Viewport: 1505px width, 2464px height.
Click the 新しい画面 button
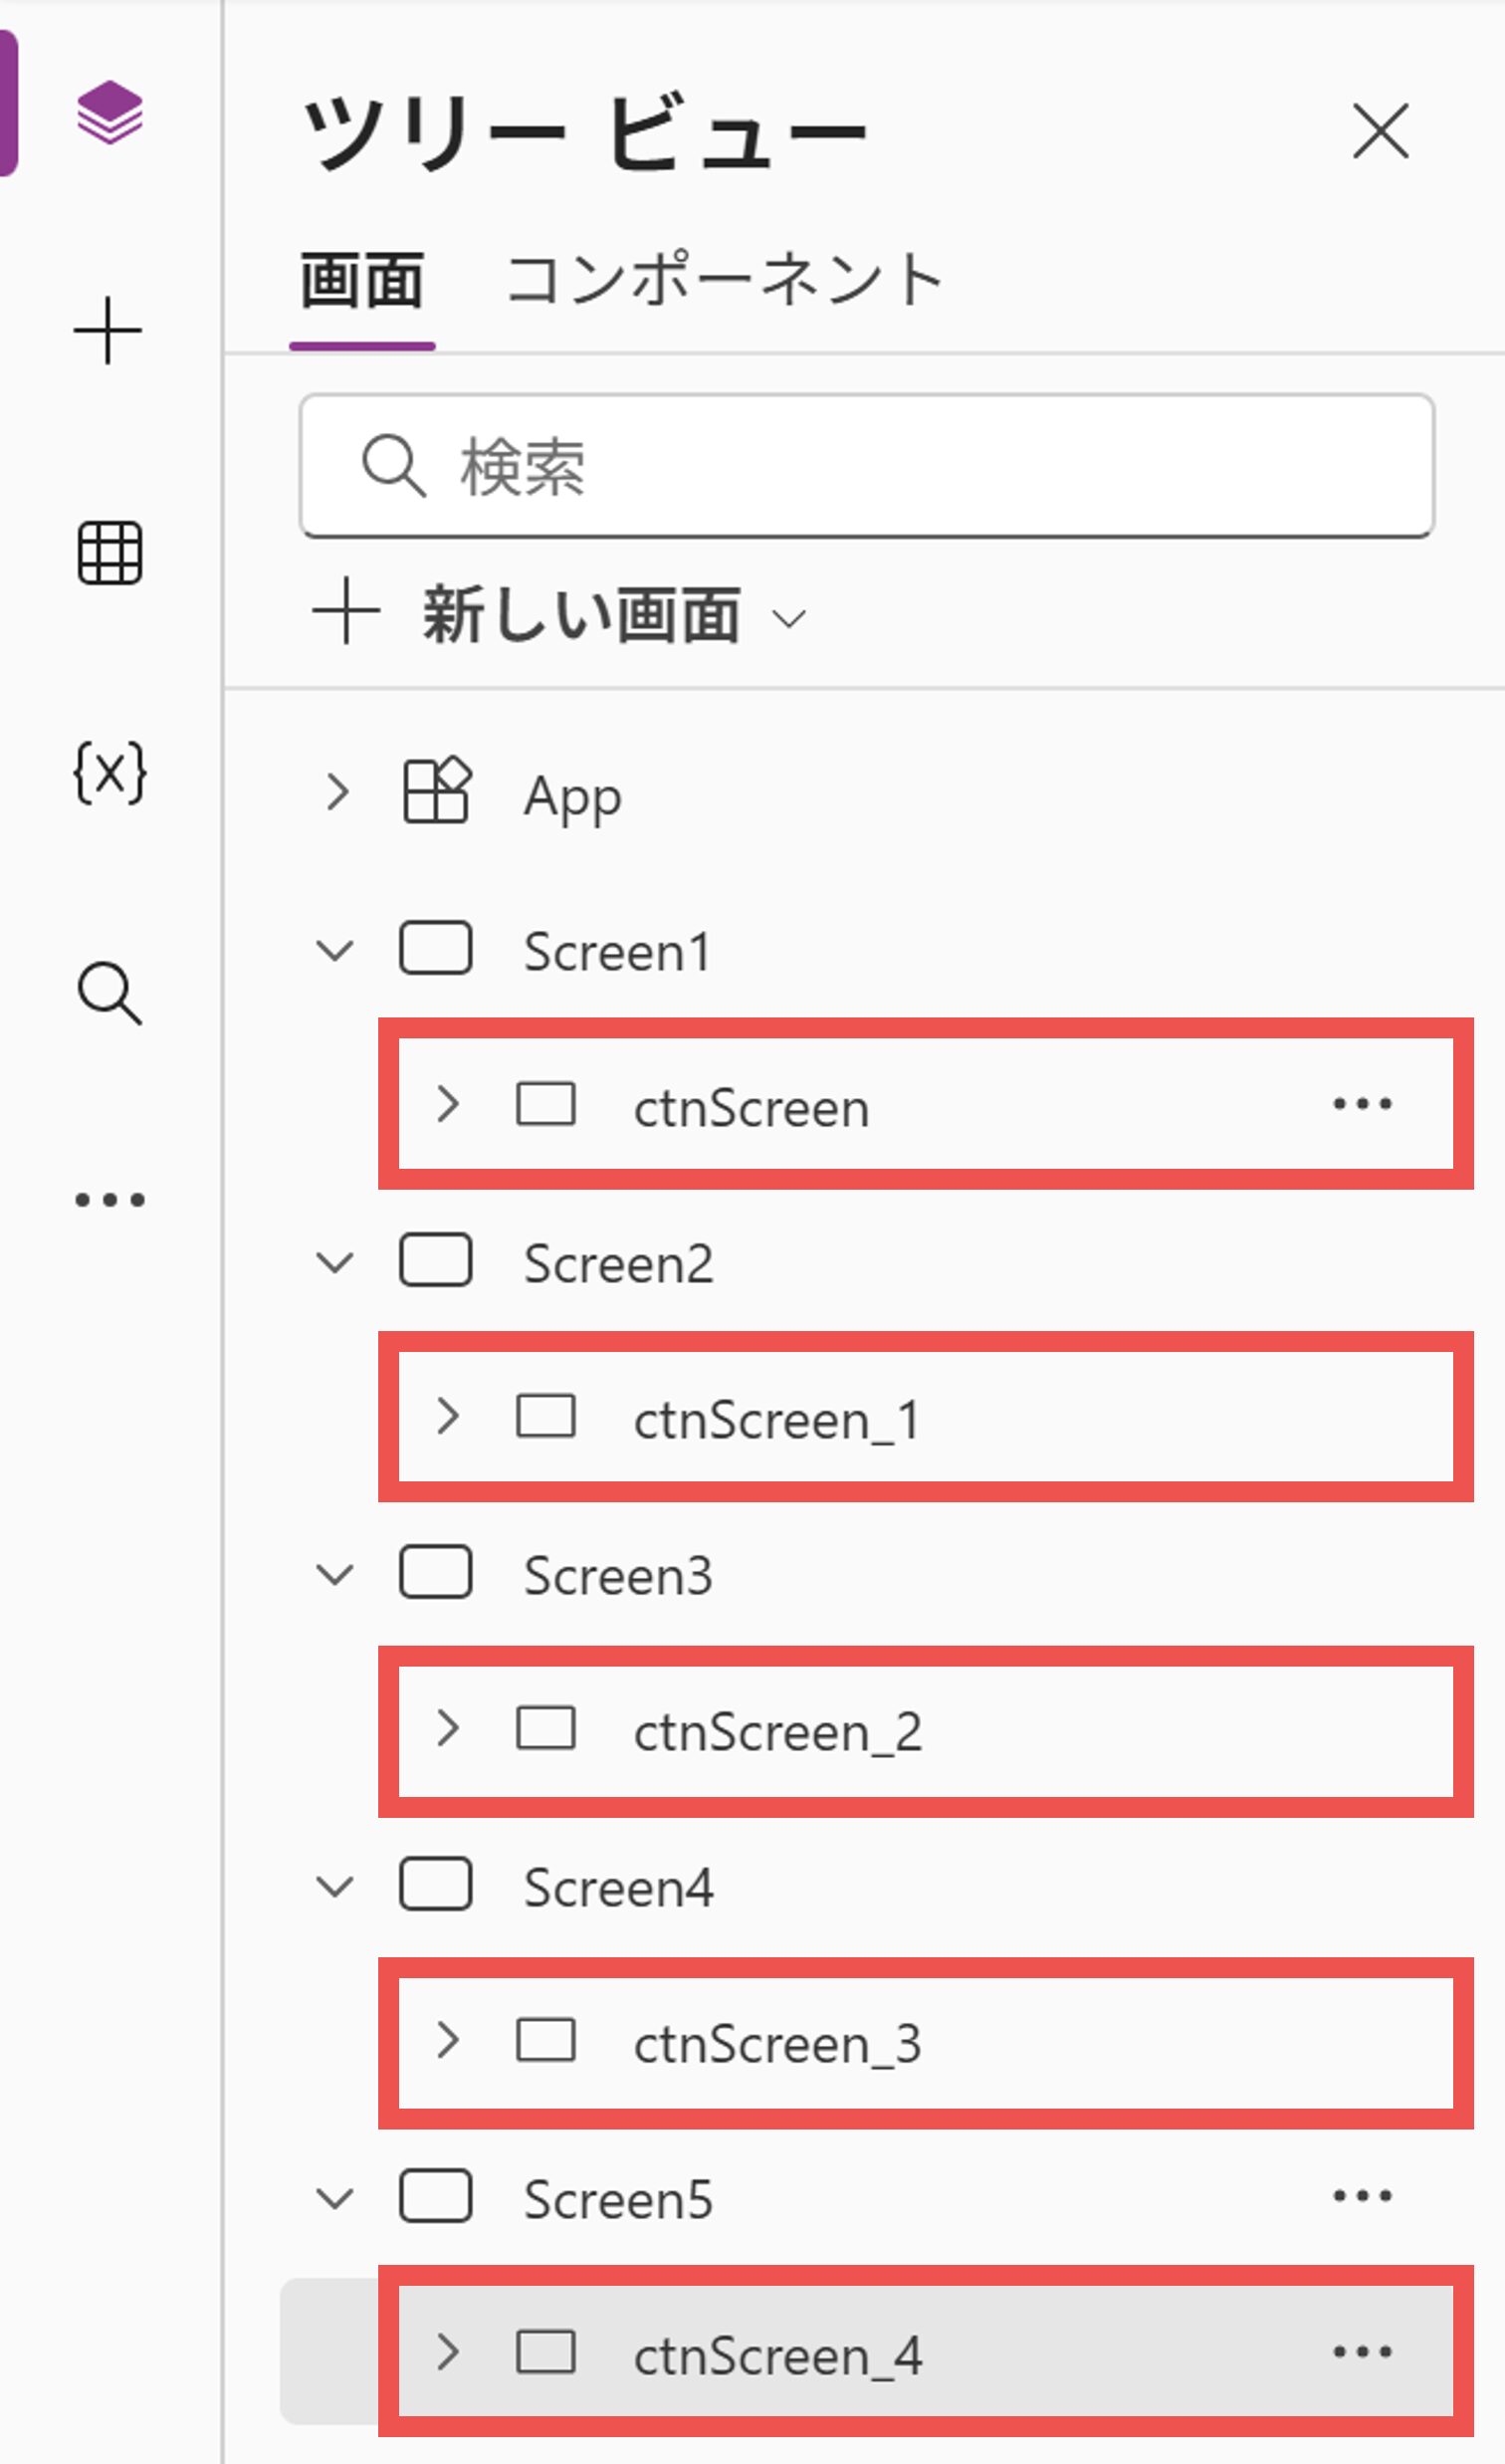(580, 615)
